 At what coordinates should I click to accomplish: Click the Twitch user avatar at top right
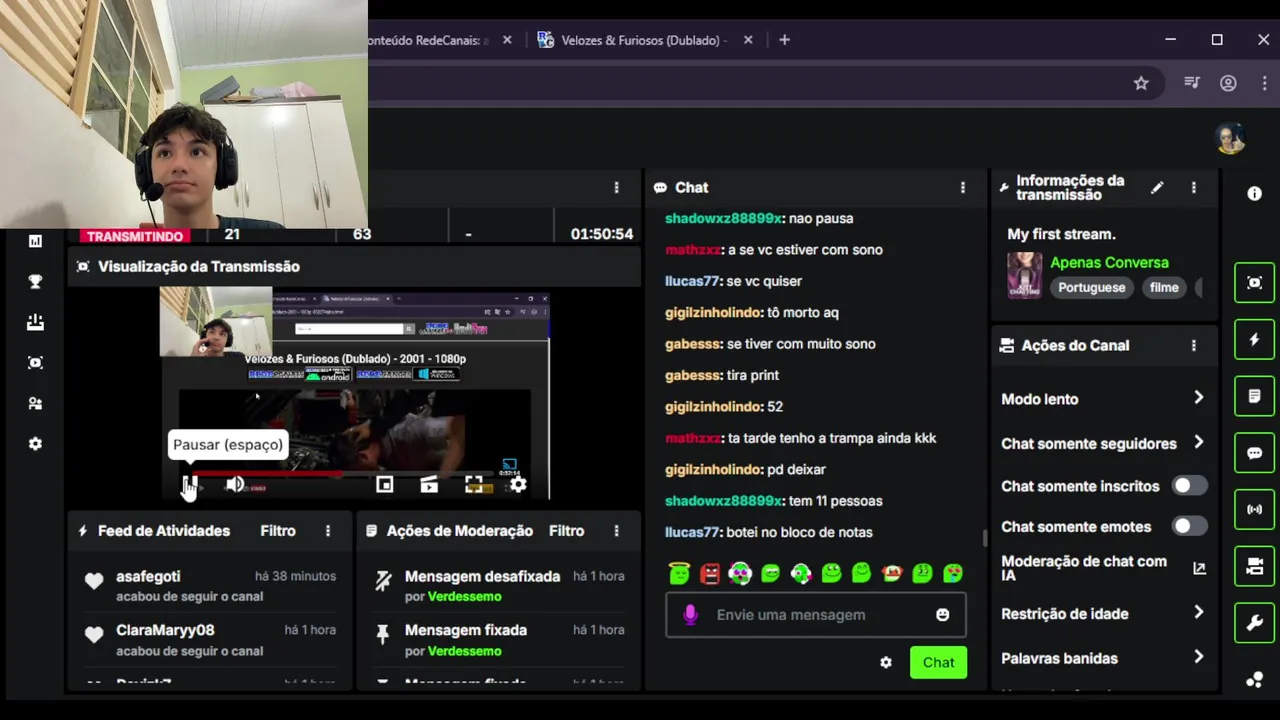[x=1230, y=138]
